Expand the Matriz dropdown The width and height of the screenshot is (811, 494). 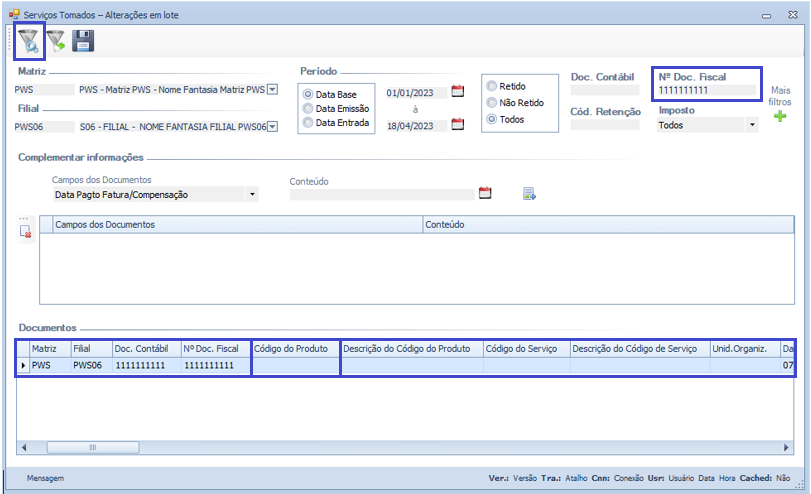pyautogui.click(x=272, y=89)
